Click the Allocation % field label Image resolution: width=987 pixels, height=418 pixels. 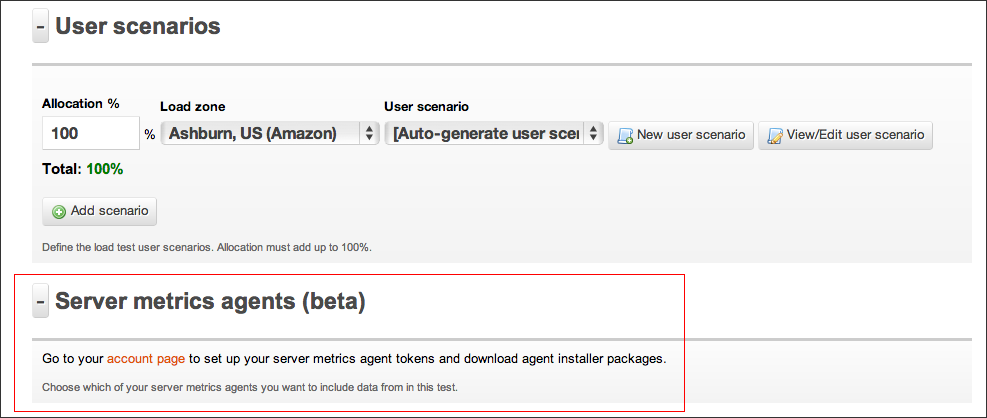[x=81, y=103]
